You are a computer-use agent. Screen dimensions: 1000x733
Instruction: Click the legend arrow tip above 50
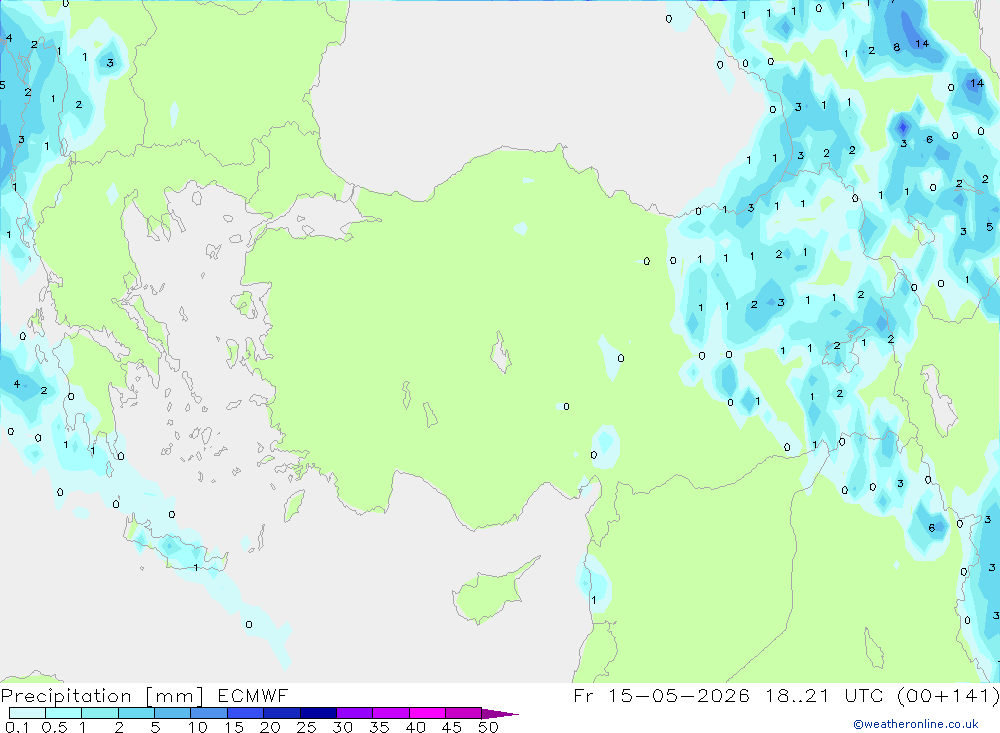click(x=500, y=713)
